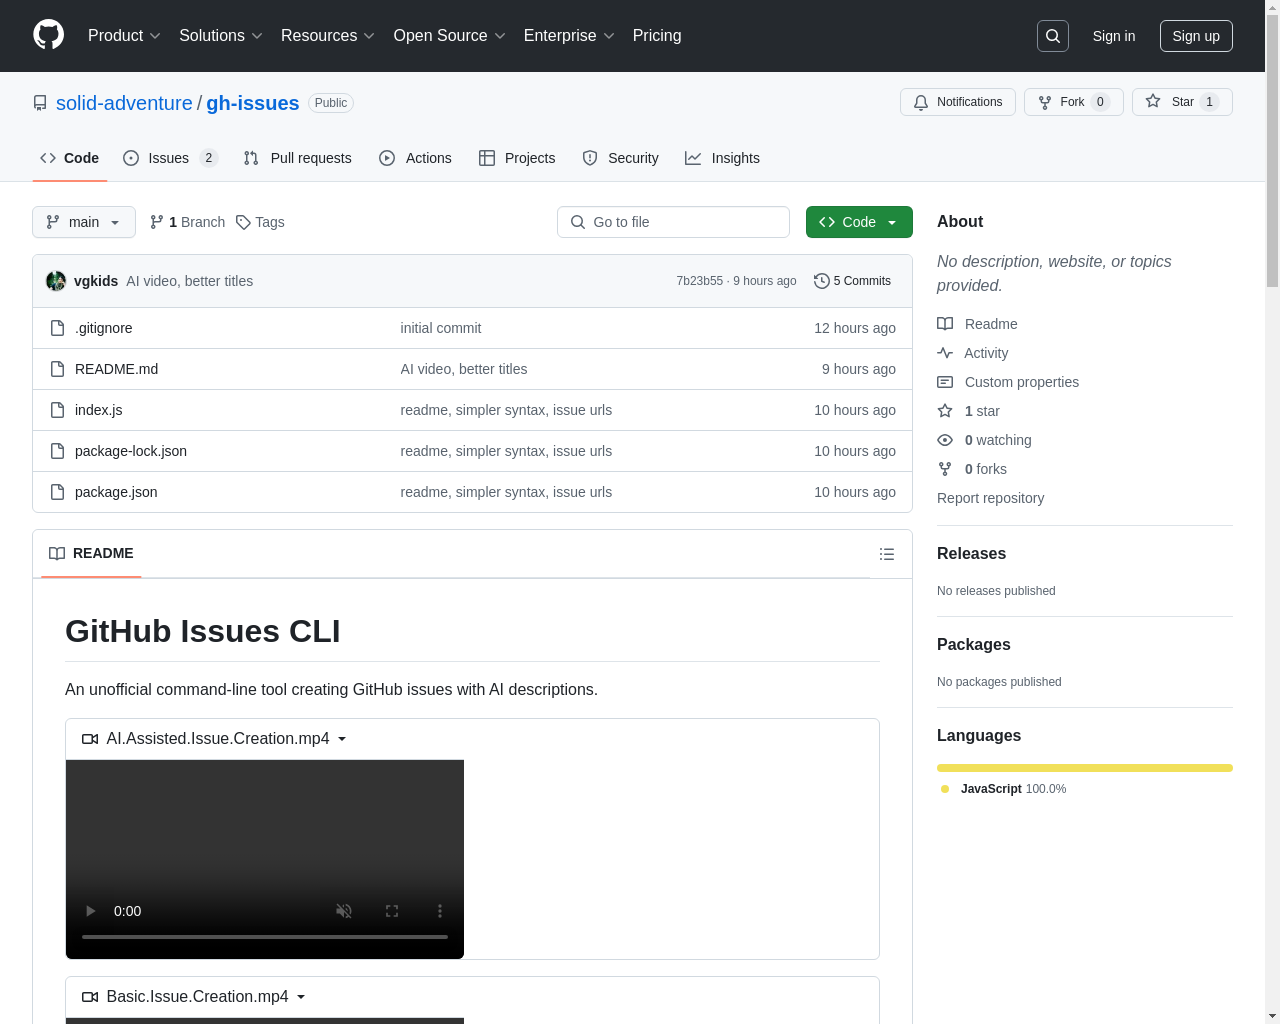Click the yellow dot beside JavaScript
Image resolution: width=1280 pixels, height=1024 pixels.
pyautogui.click(x=945, y=789)
